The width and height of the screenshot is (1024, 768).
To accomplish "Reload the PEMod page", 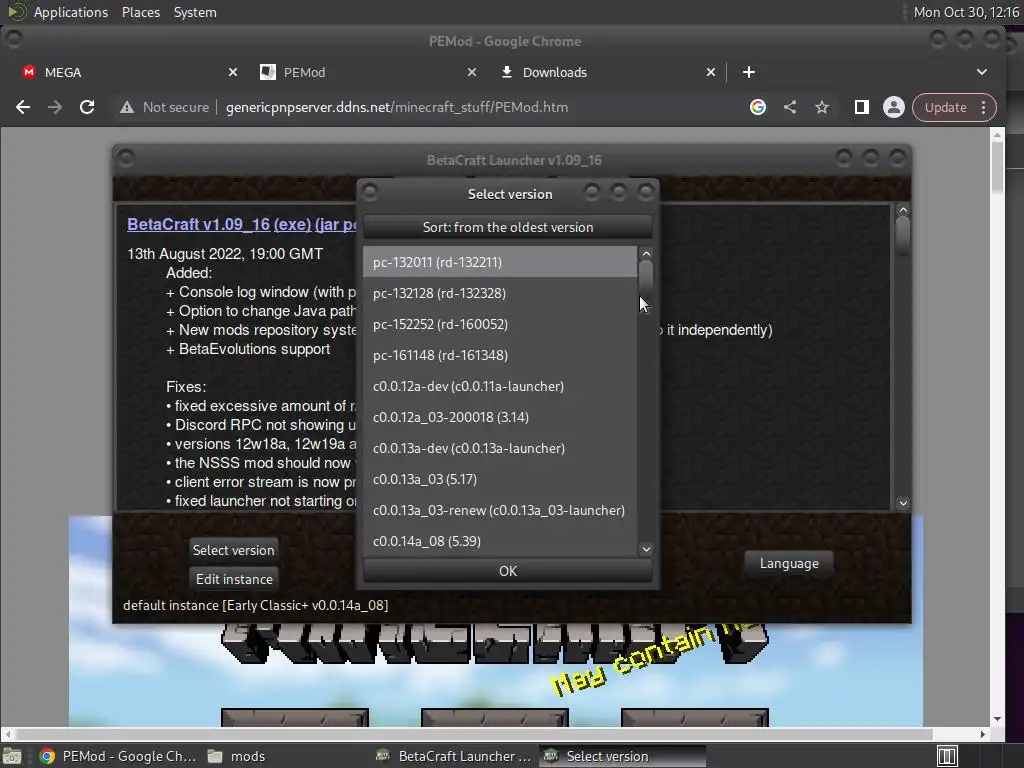I will [87, 107].
